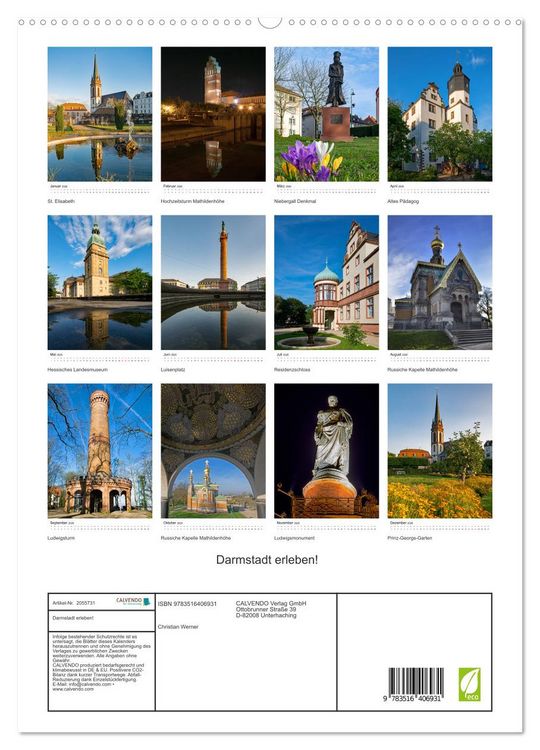This screenshot has width=540, height=750.
Task: Open the St. Elisabeth church photo
Action: point(100,114)
